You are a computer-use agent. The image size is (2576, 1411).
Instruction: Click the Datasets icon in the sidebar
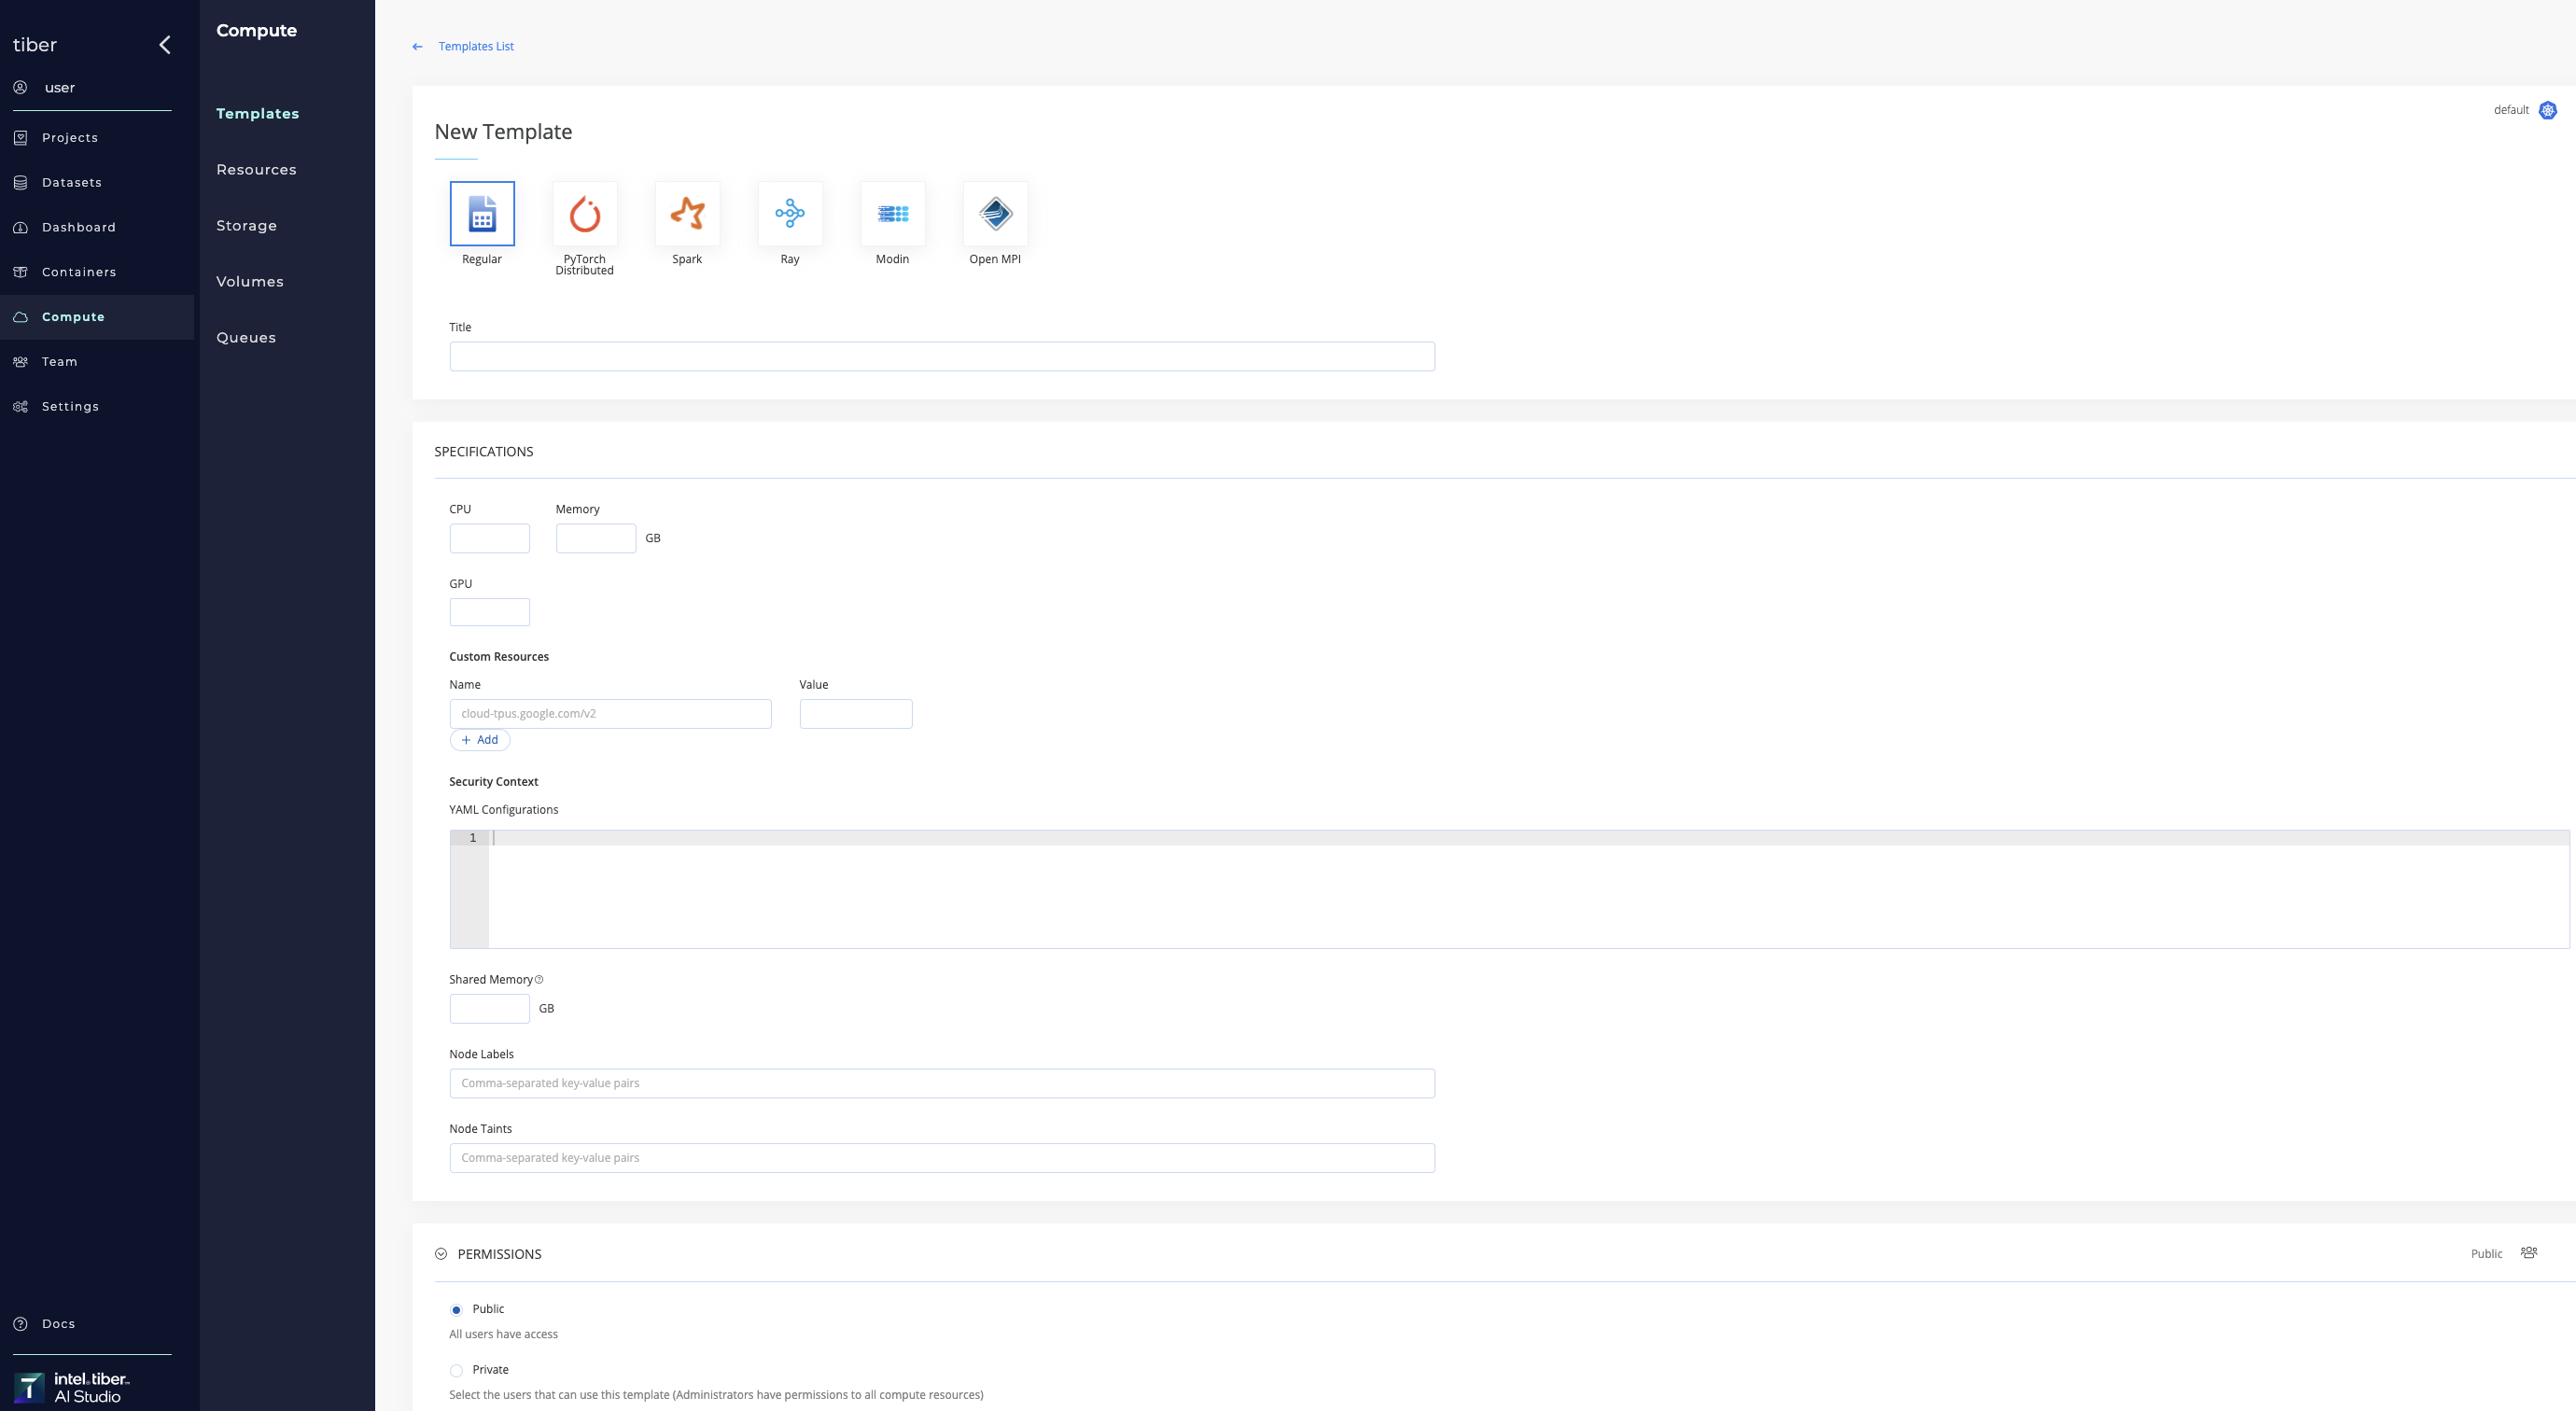click(20, 183)
